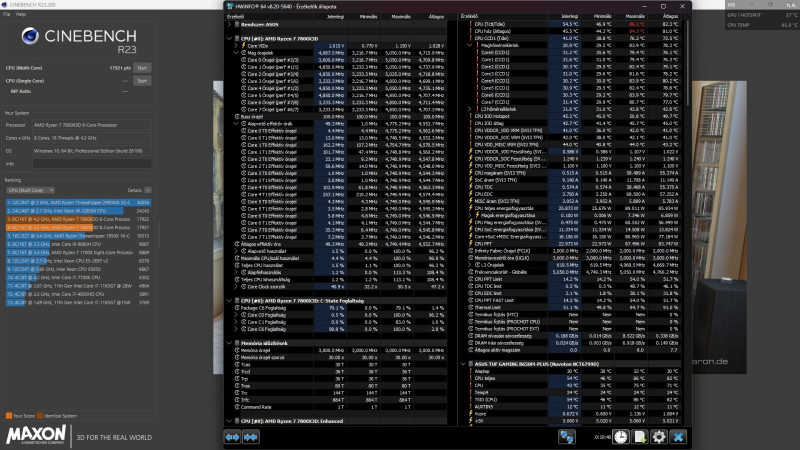
Task: Click the HWiNFO64 title bar app icon
Action: coord(230,6)
